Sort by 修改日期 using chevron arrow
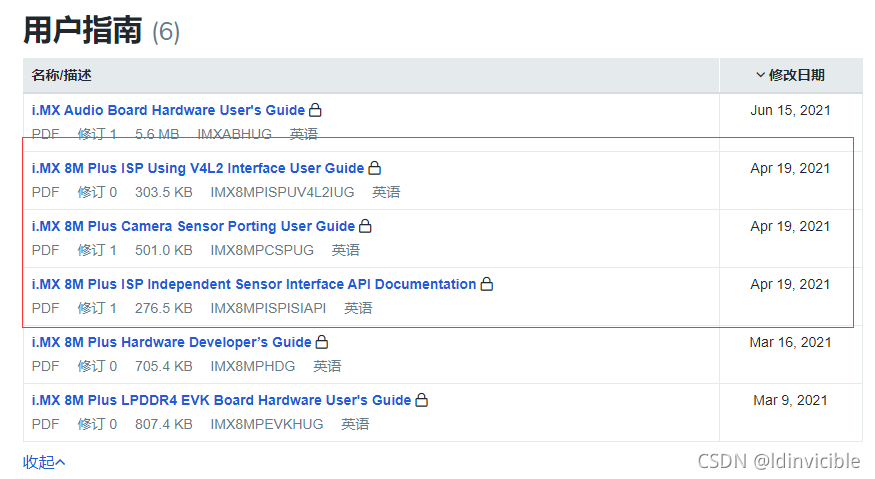Screen dimensions: 875x479 click(x=760, y=75)
